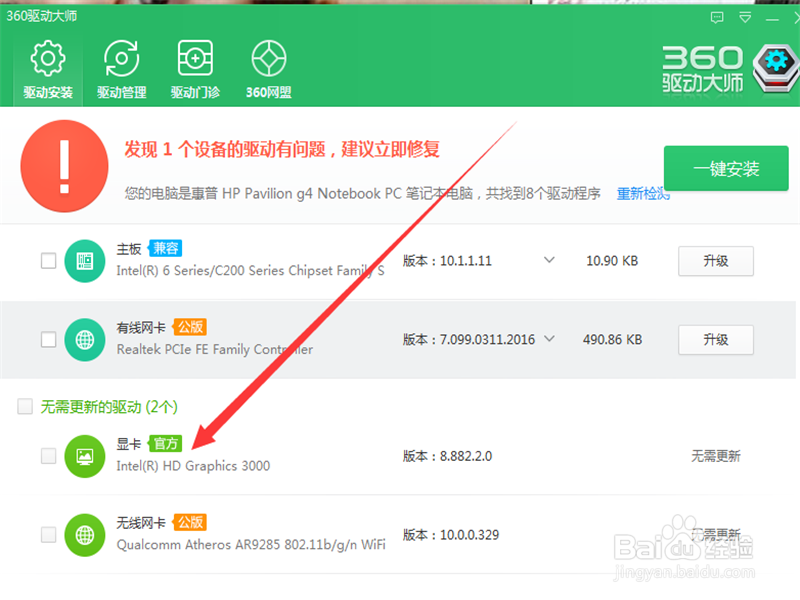The image size is (800, 600).
Task: Click the 公版 tag next to 无线网卡
Action: [x=190, y=522]
